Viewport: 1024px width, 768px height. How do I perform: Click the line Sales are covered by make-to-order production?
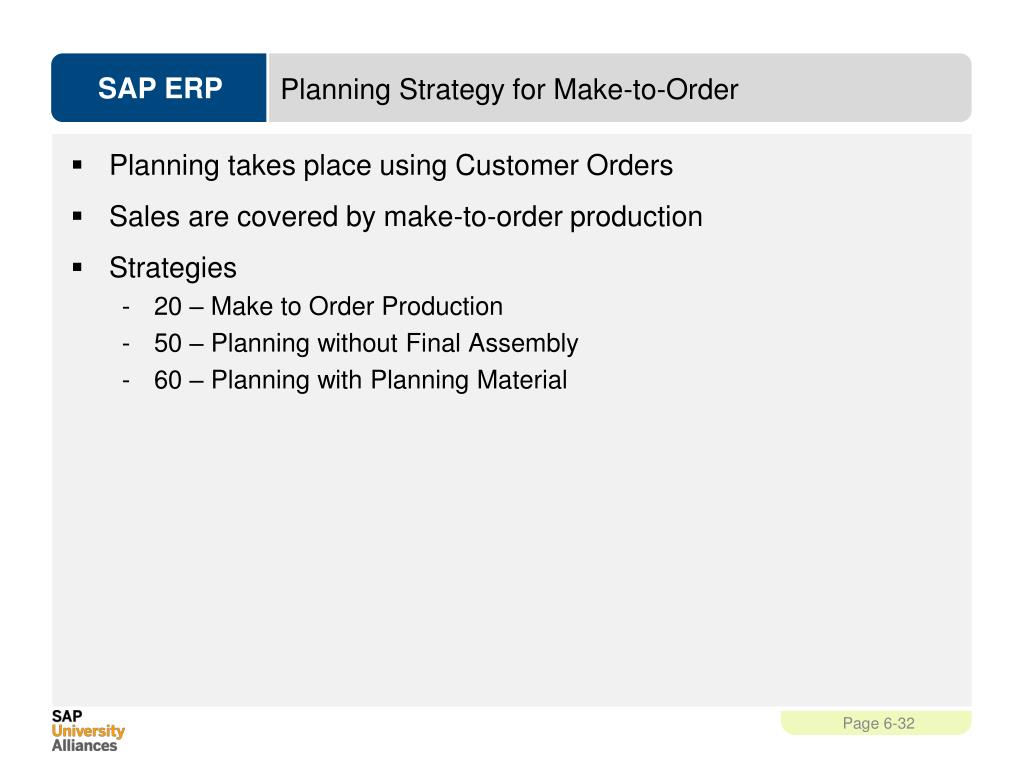pyautogui.click(x=406, y=217)
